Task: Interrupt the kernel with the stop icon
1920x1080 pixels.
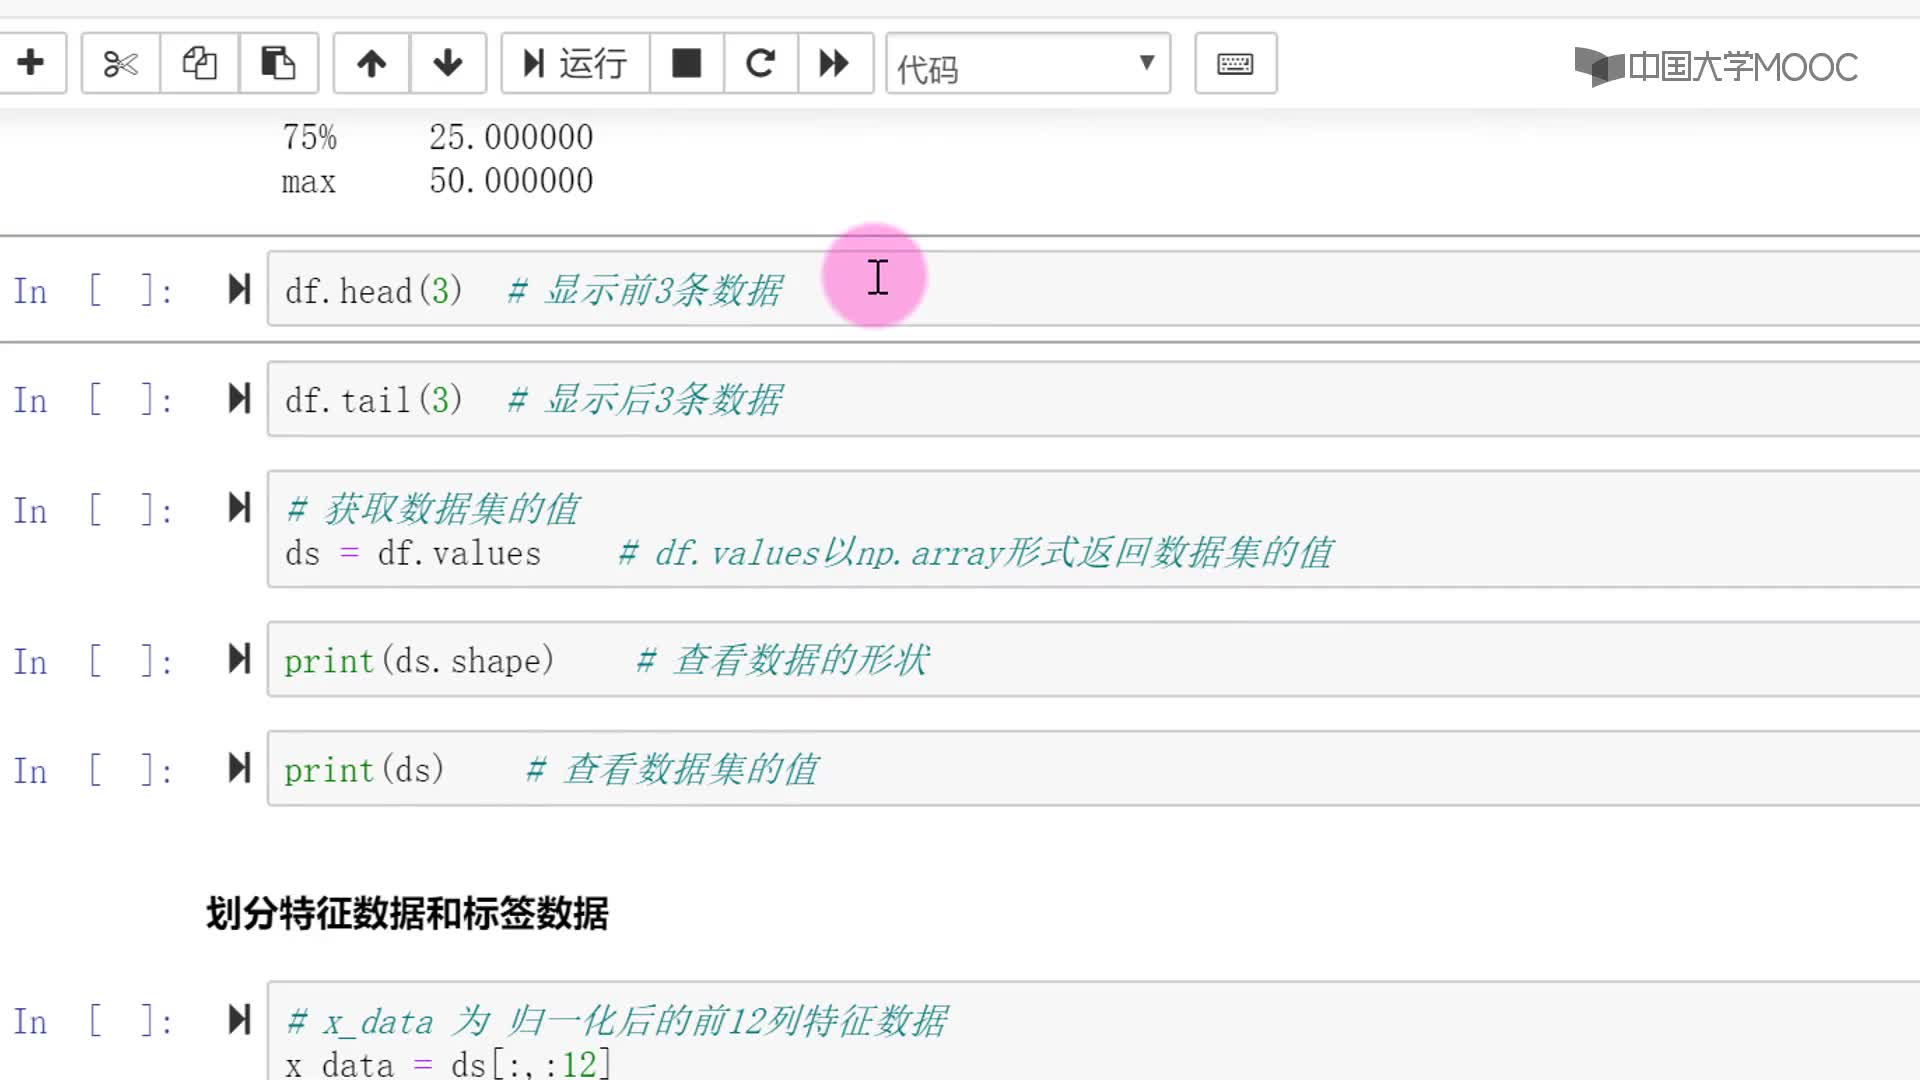Action: pyautogui.click(x=686, y=63)
